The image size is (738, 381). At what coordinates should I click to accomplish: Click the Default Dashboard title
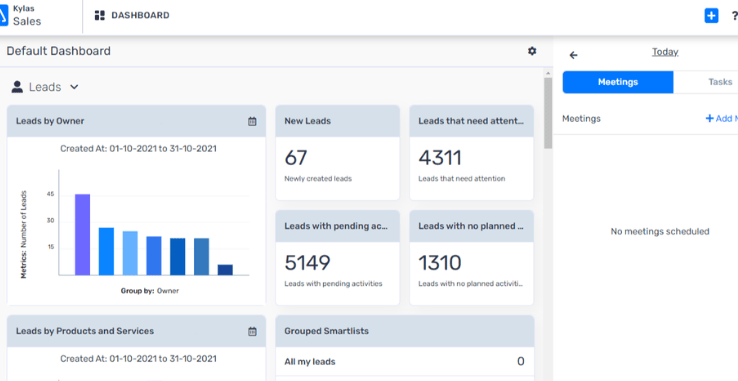click(59, 51)
